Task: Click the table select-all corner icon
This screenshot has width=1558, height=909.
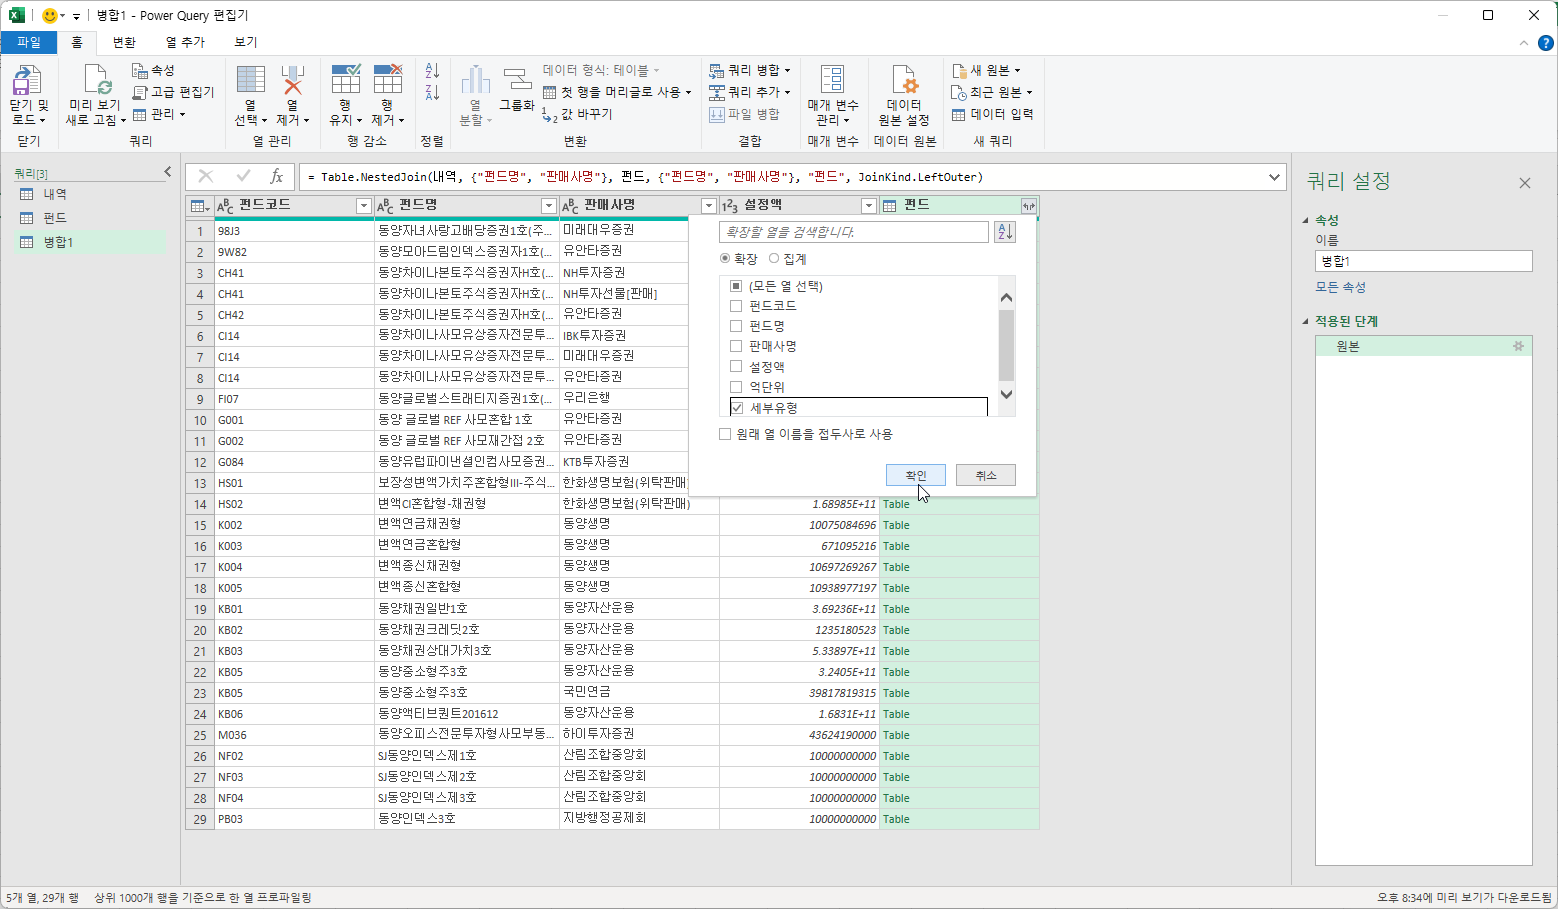Action: [199, 206]
